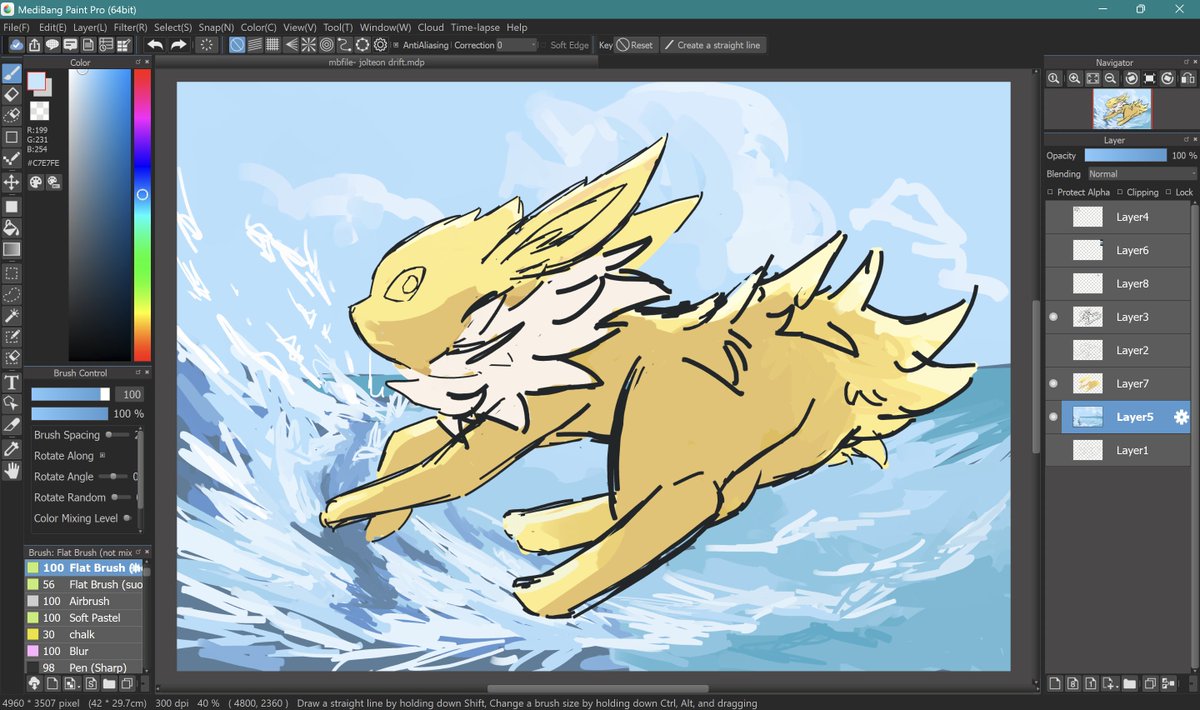
Task: Select the Move tool
Action: 12,182
